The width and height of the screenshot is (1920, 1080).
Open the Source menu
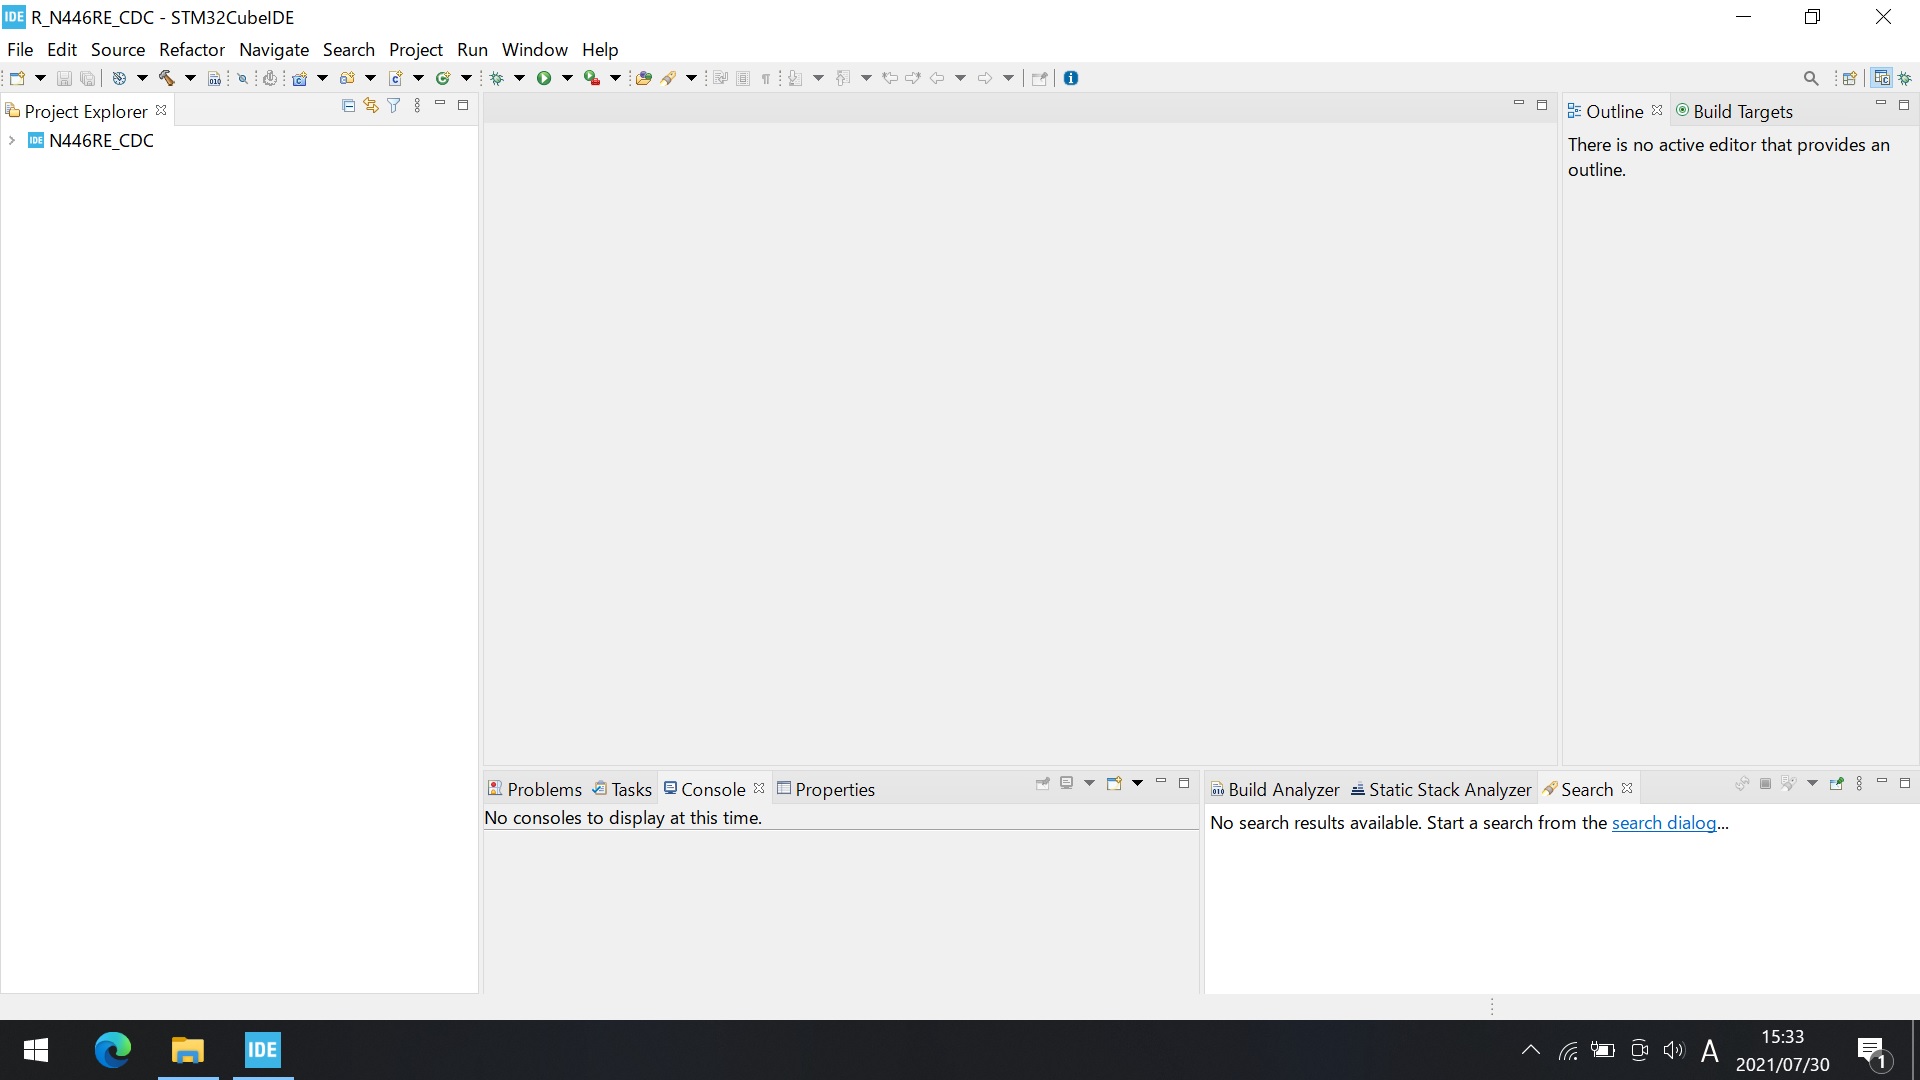pyautogui.click(x=118, y=49)
